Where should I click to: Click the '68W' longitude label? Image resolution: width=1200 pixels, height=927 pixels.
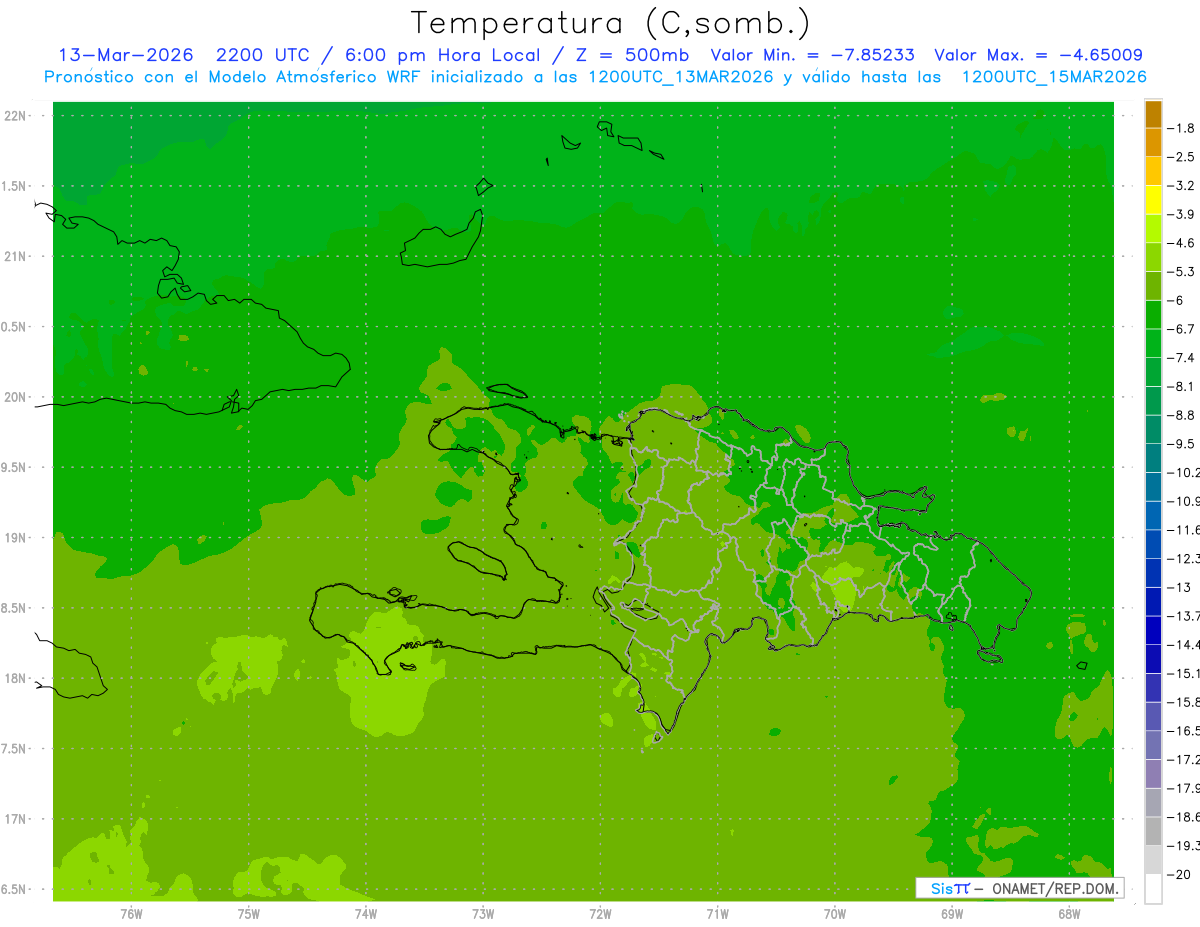[x=1069, y=913]
